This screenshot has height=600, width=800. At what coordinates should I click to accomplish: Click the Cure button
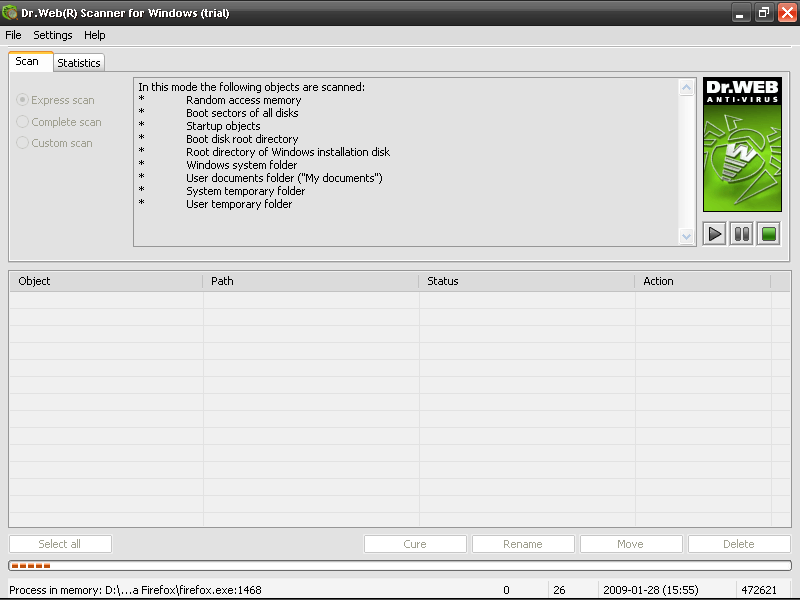point(415,544)
